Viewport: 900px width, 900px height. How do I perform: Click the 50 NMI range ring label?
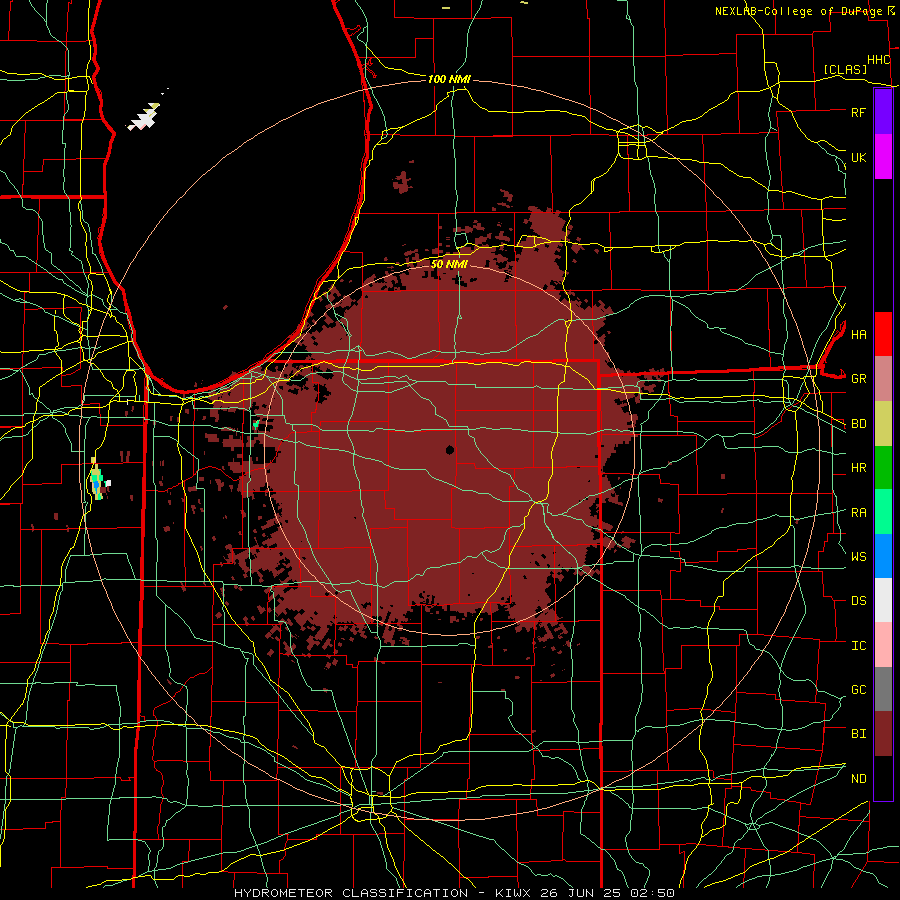(449, 264)
